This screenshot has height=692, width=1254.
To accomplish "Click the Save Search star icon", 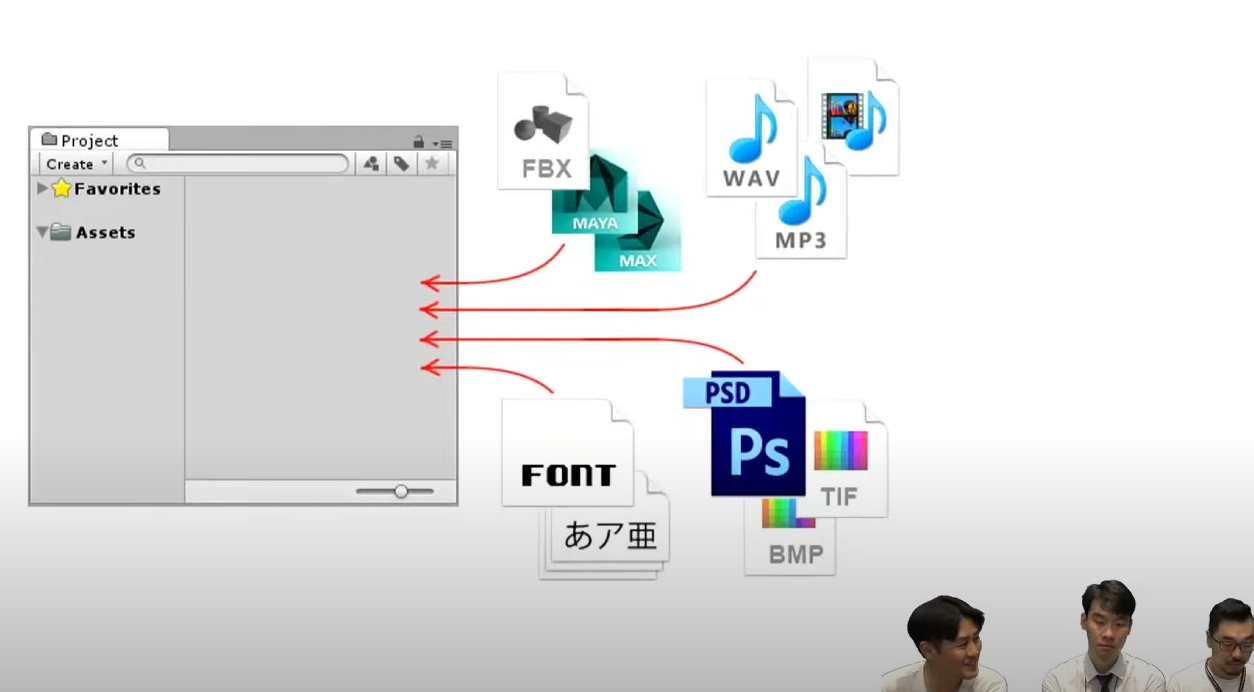I will pyautogui.click(x=432, y=164).
